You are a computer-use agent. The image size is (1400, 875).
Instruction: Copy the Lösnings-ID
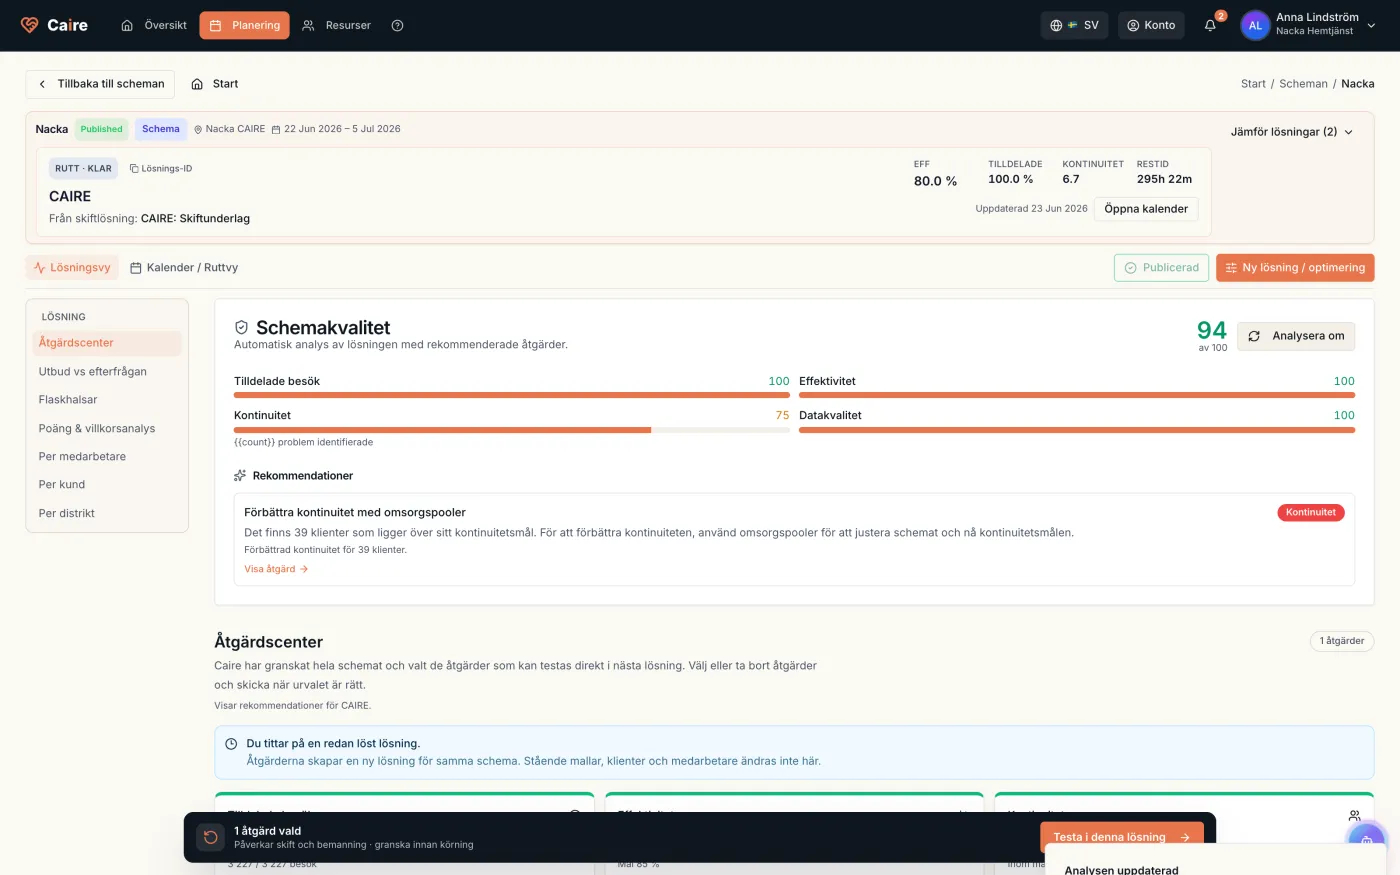(x=161, y=169)
